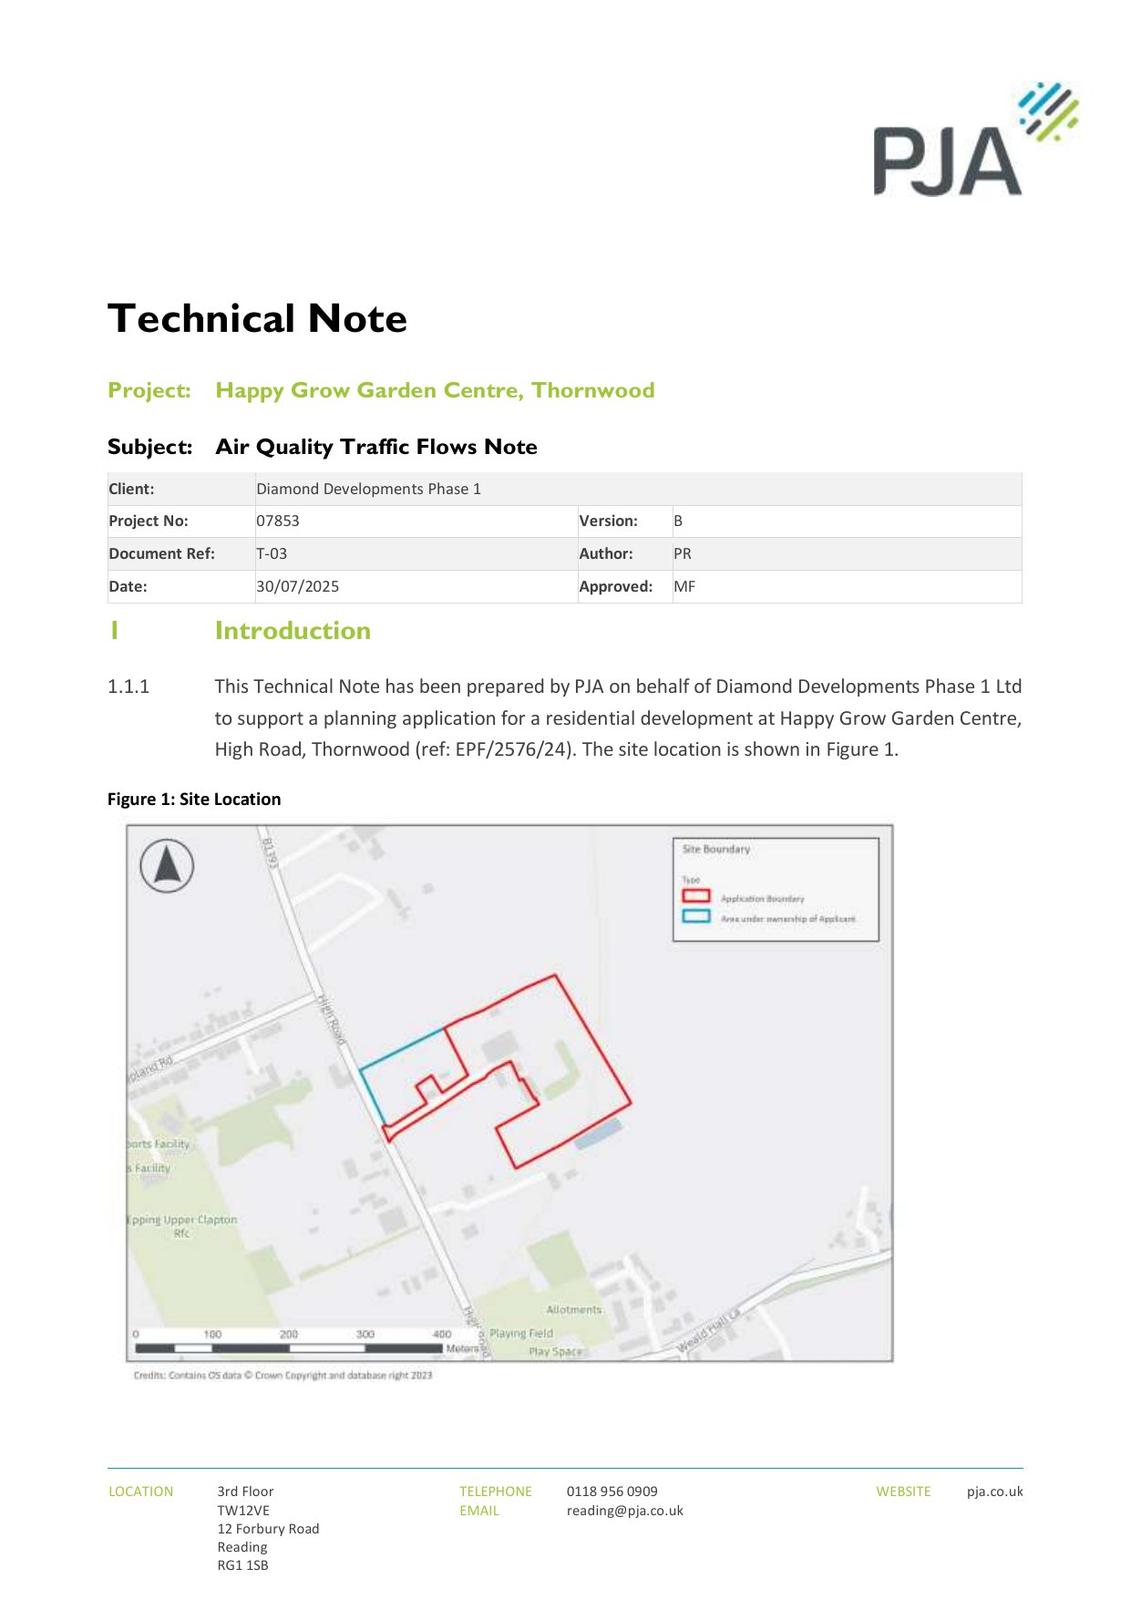The image size is (1131, 1600).
Task: Click the PJA company logo
Action: tap(974, 141)
